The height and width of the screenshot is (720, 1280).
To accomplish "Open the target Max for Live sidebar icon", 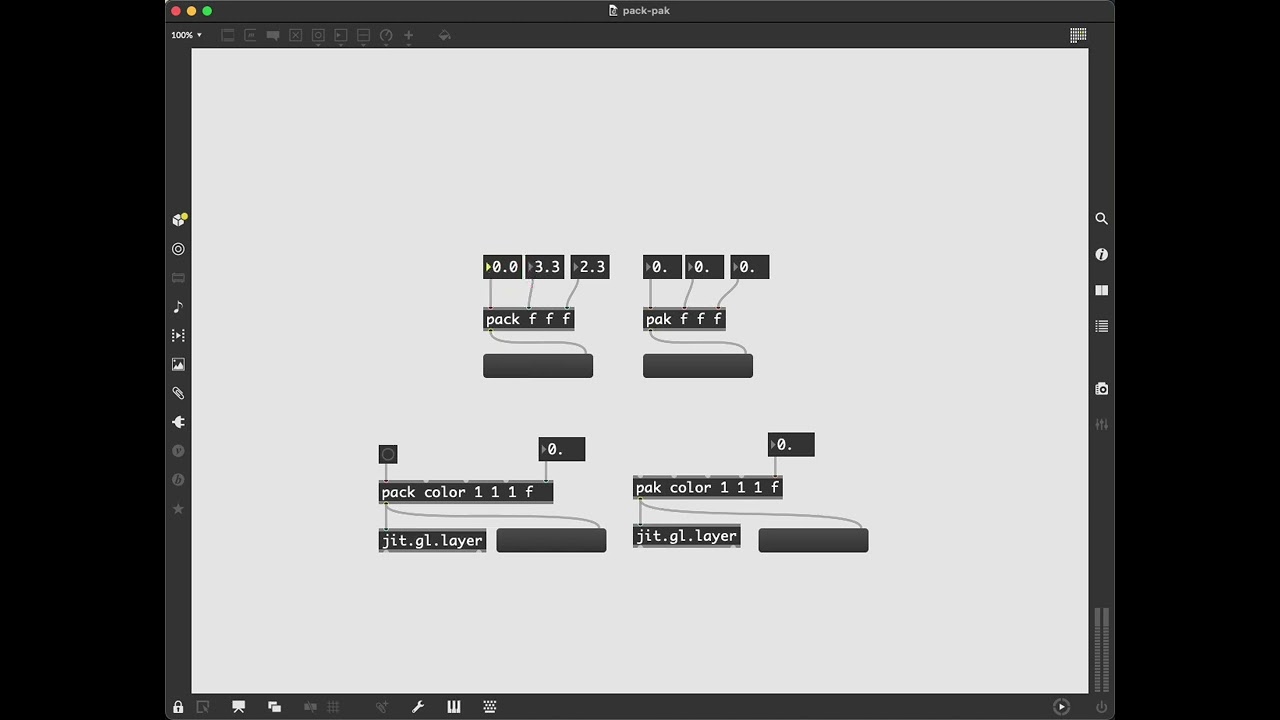I will [x=179, y=249].
